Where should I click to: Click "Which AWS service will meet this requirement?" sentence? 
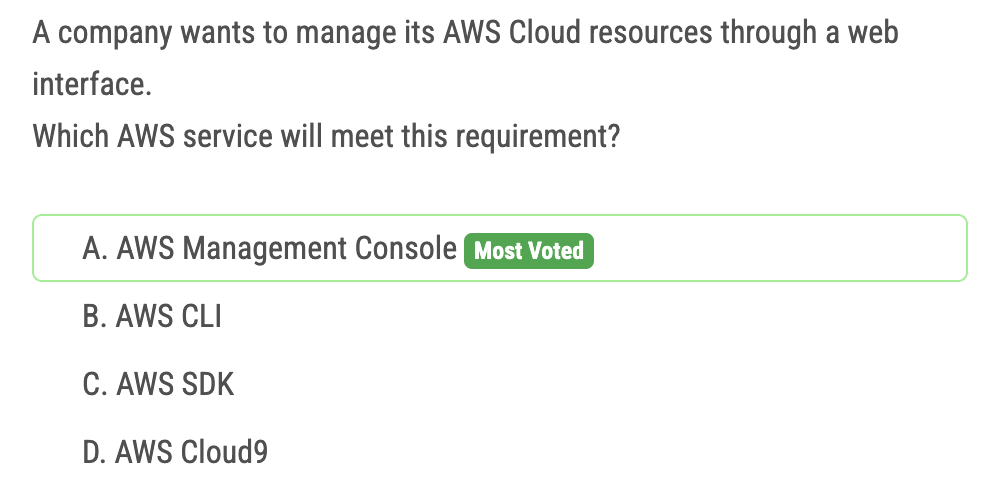click(x=326, y=136)
